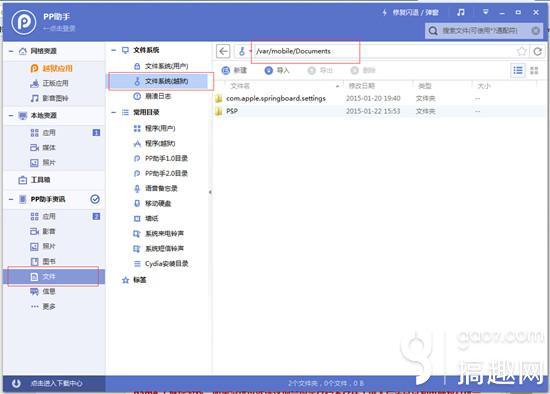The height and width of the screenshot is (394, 550).
Task: Open the 标签 bookmarks star item
Action: pyautogui.click(x=134, y=280)
